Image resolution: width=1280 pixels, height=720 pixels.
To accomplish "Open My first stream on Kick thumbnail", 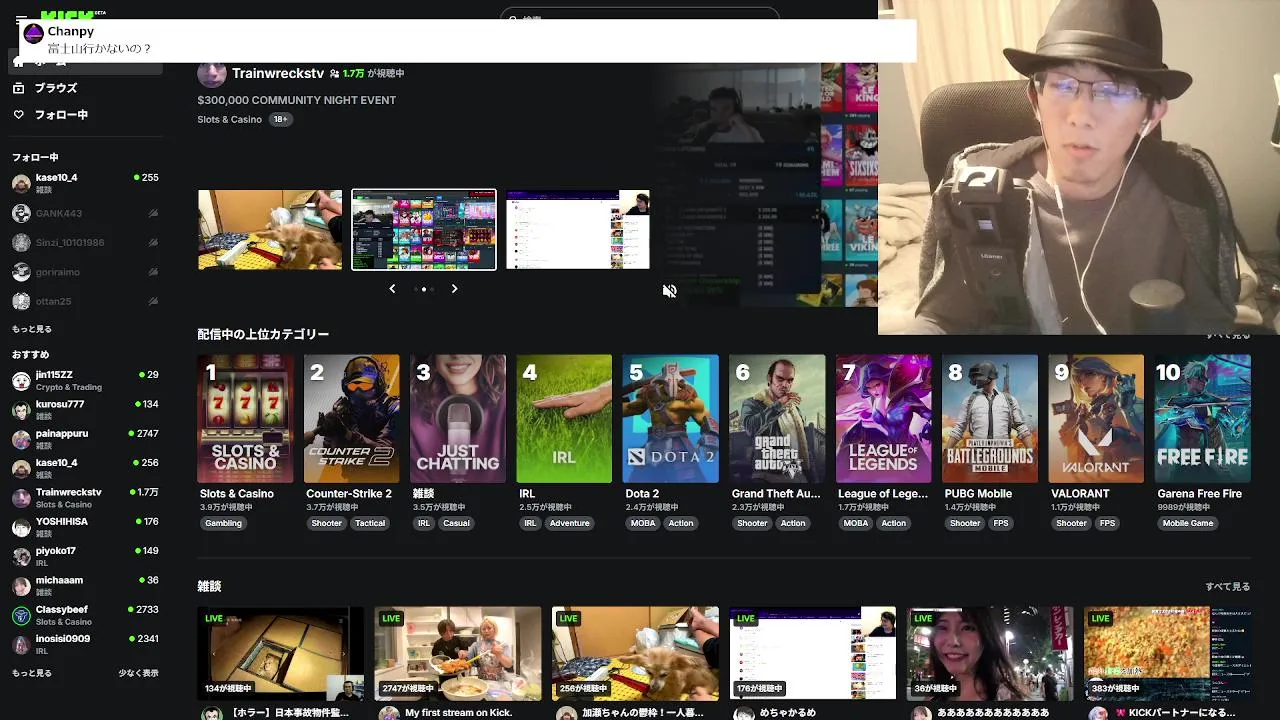I will click(x=458, y=653).
